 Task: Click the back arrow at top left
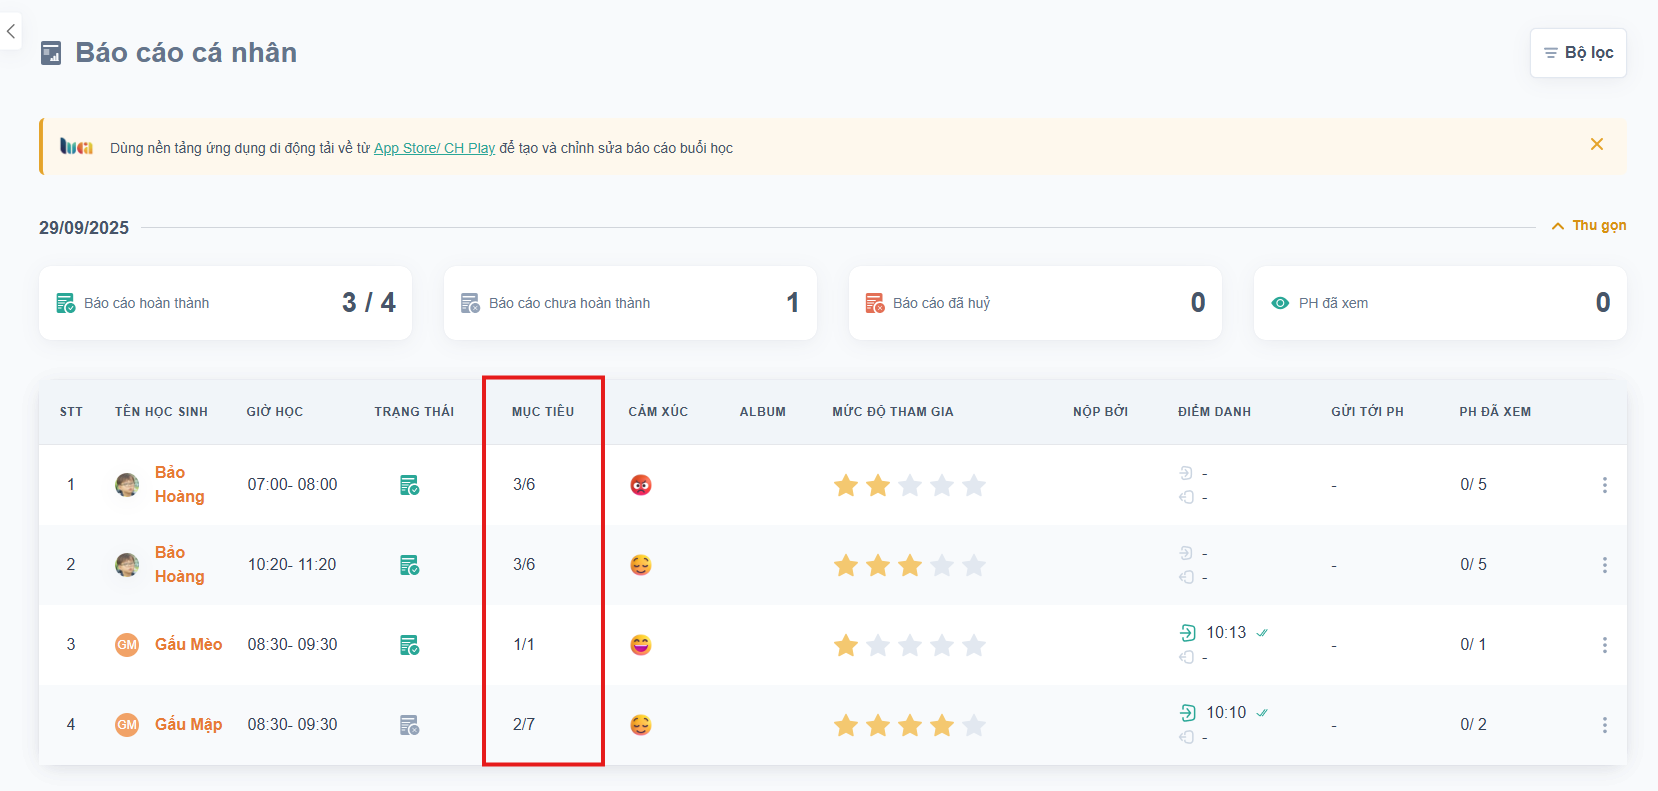click(11, 31)
